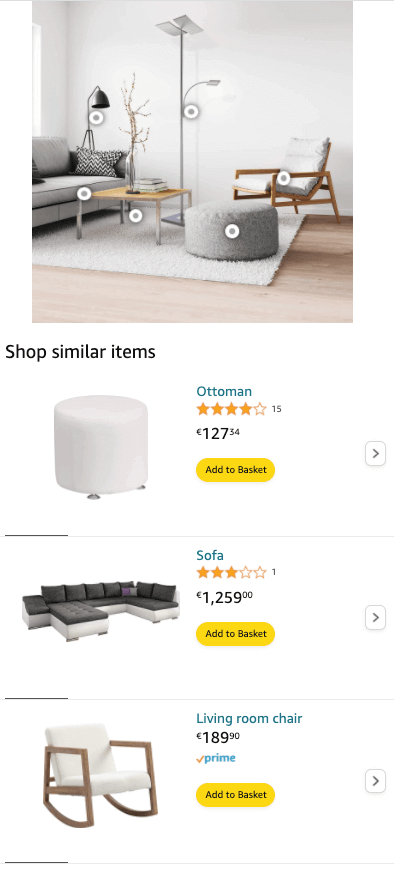
Task: Add the Sofa to basket
Action: tap(235, 633)
